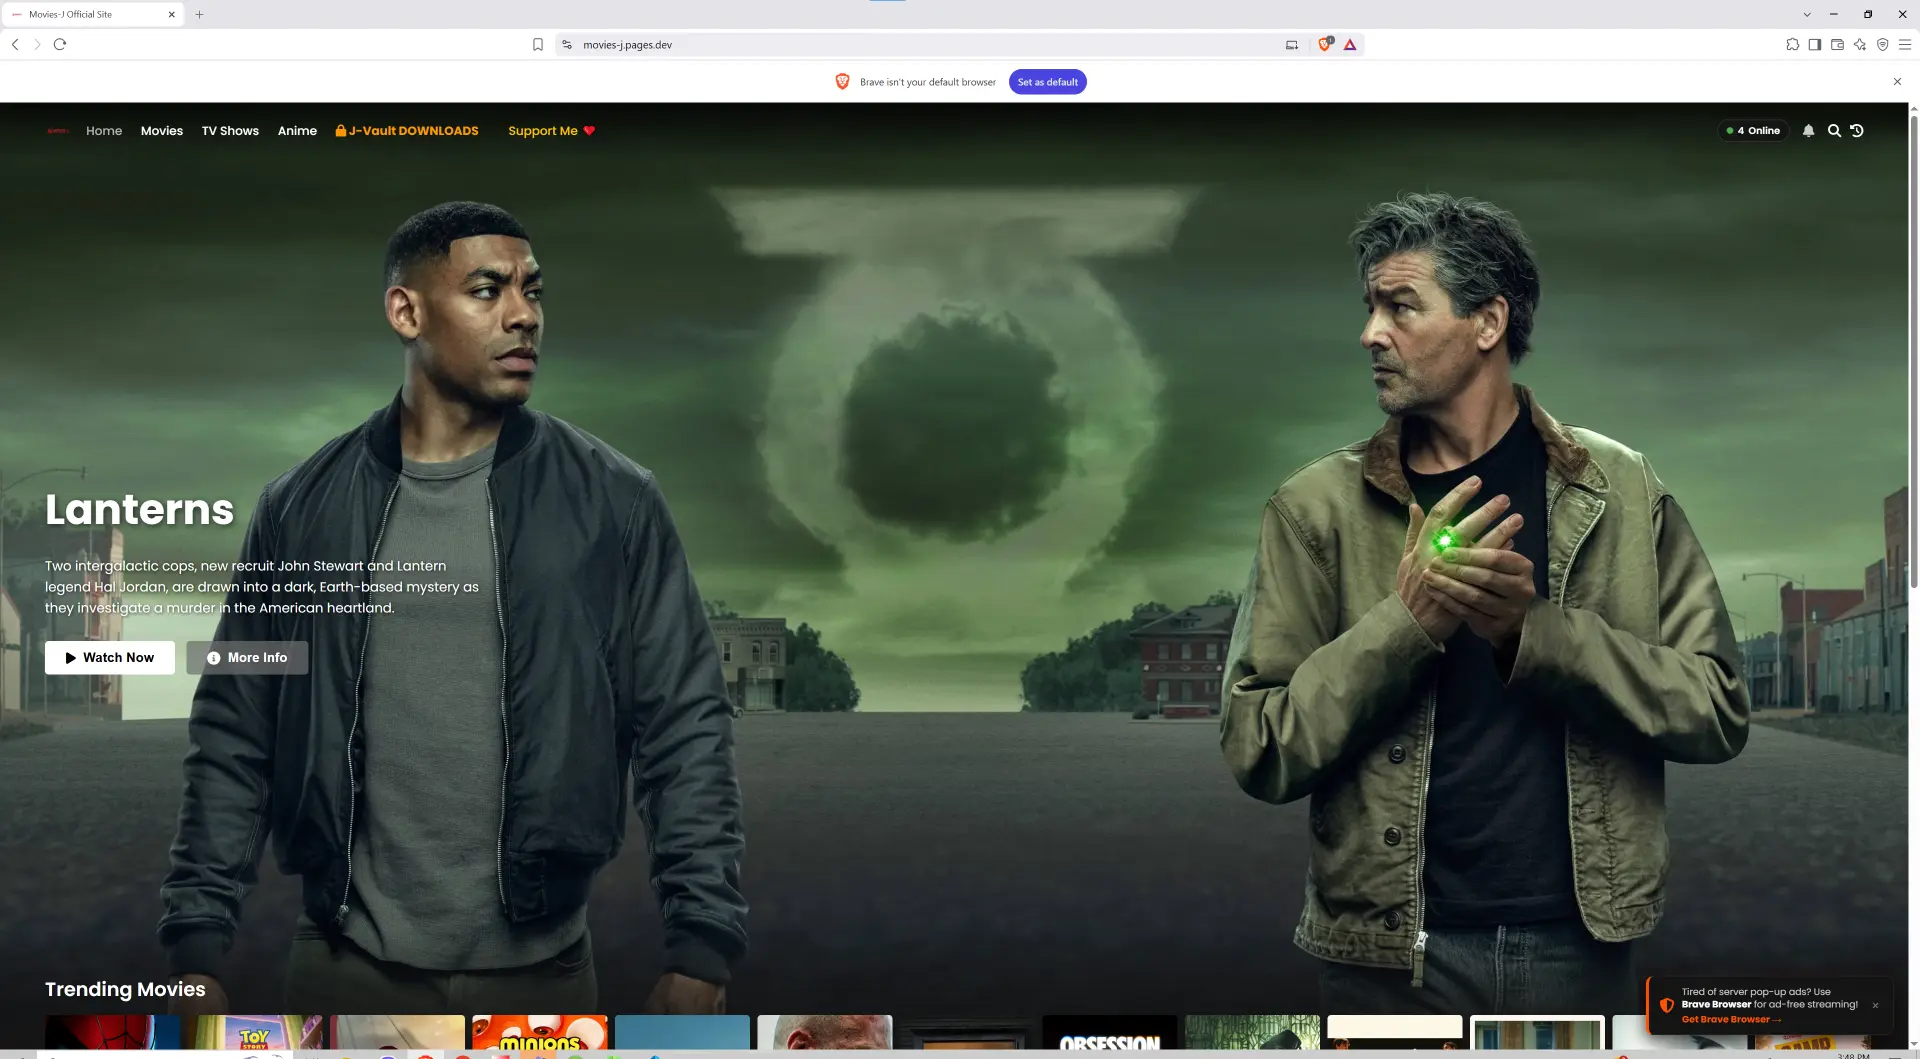Screen dimensions: 1920x1059
Task: Close the Movies-J Official Site tab
Action: click(x=171, y=14)
